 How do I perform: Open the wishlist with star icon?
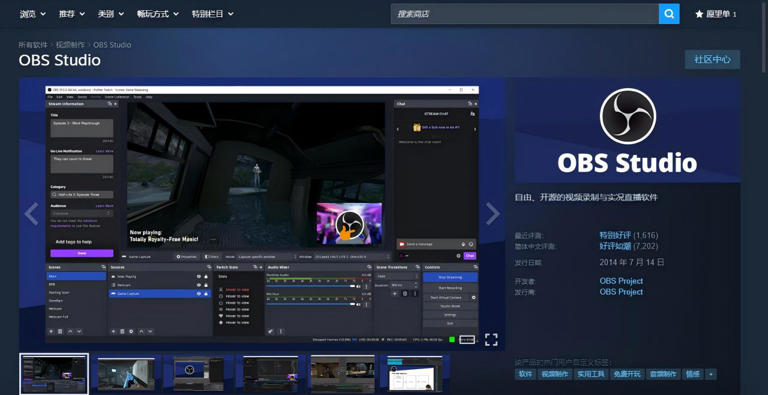click(x=716, y=14)
